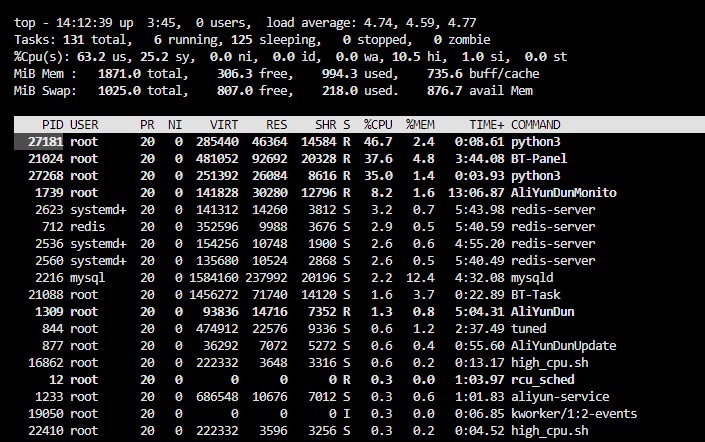The width and height of the screenshot is (705, 442).
Task: Click the SHR column header
Action: (x=326, y=125)
